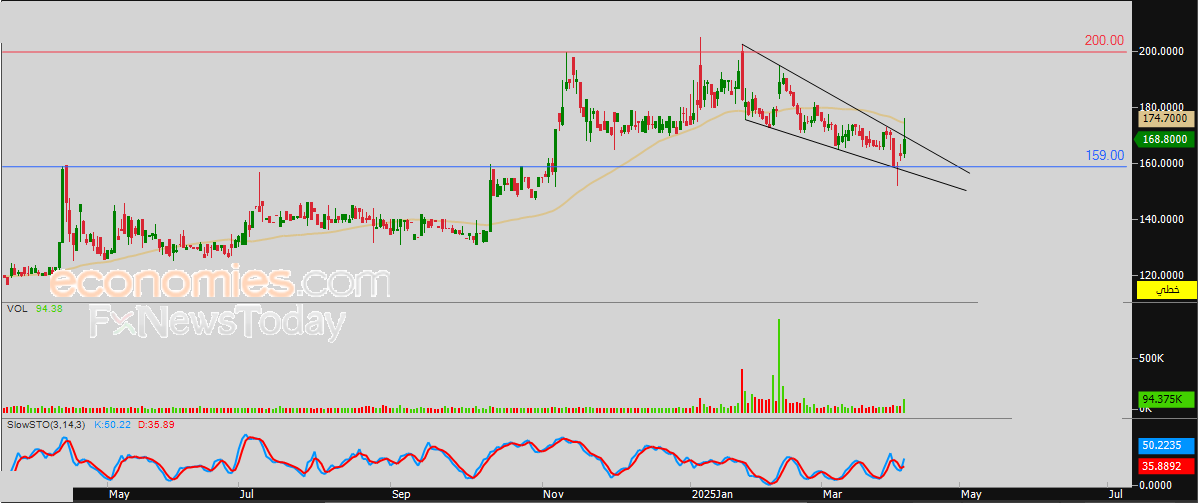Select the tallest green volume spike bar
The width and height of the screenshot is (1198, 503).
(779, 365)
